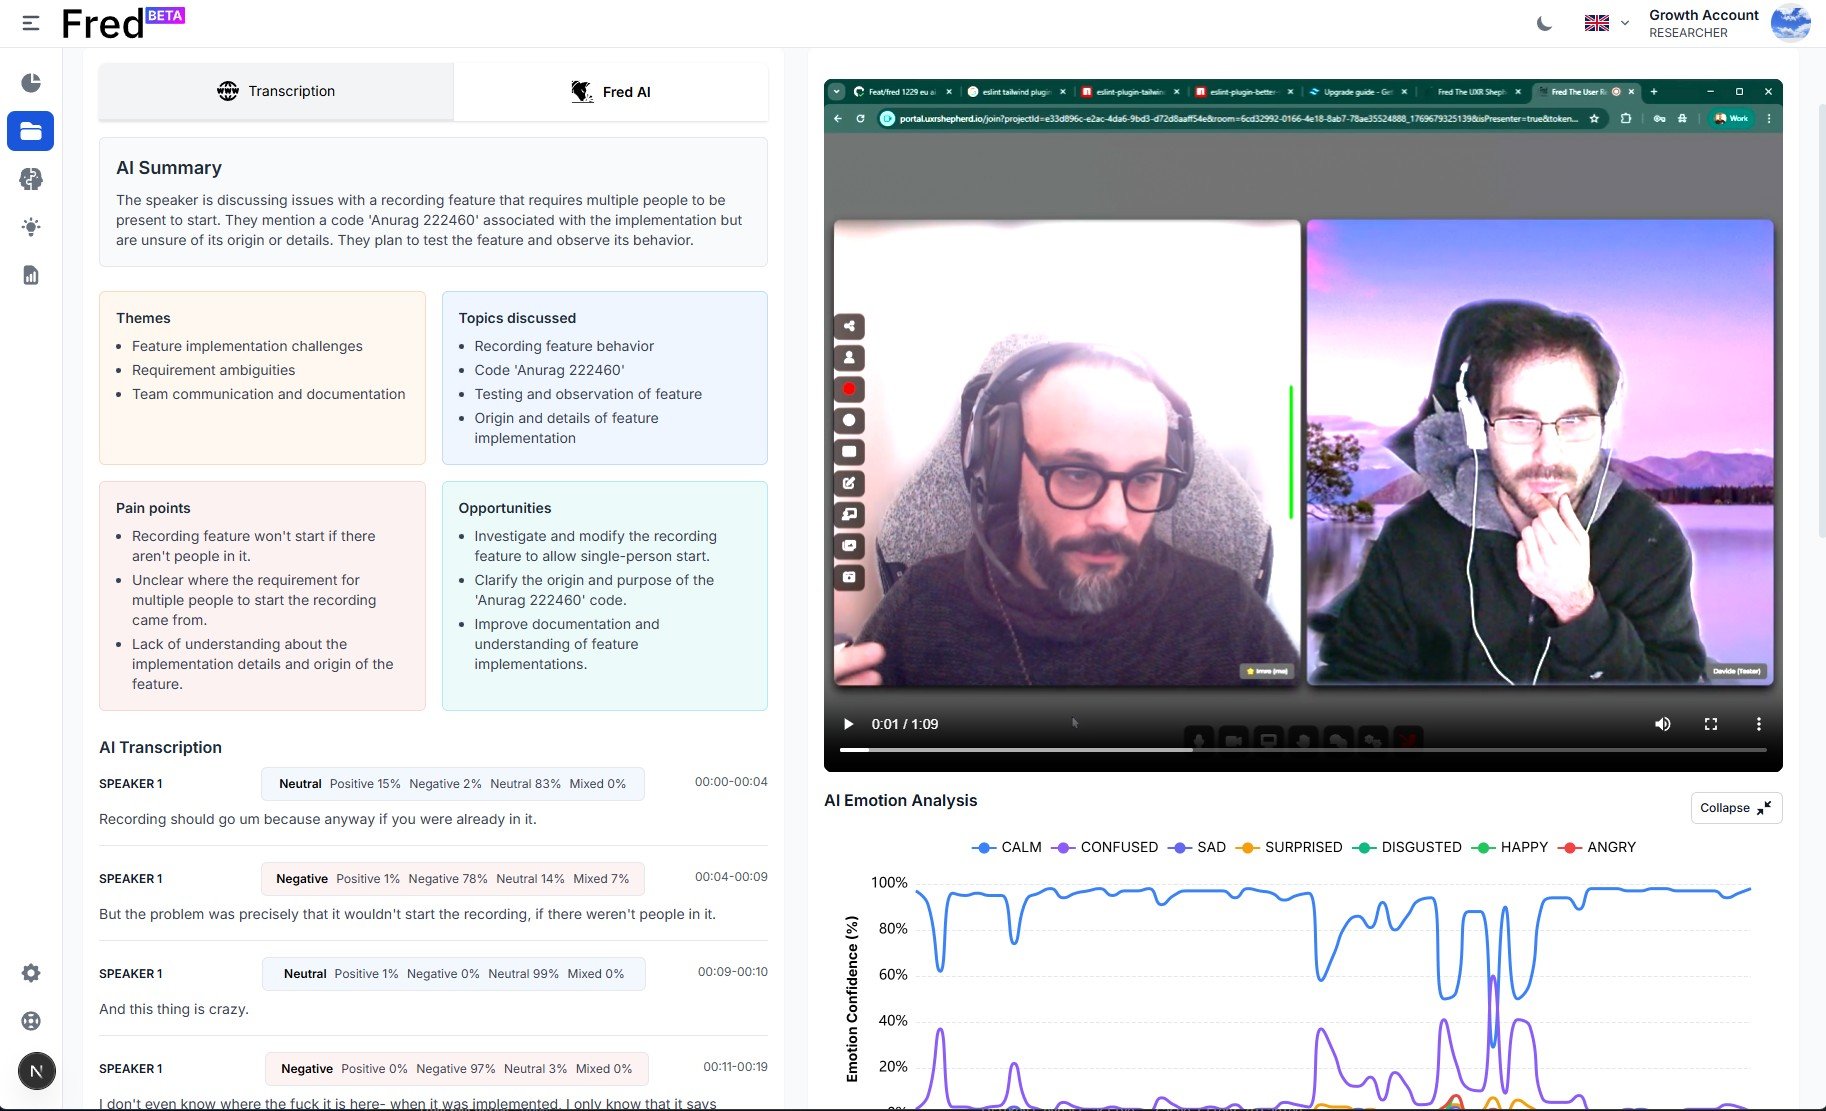This screenshot has height=1111, width=1826.
Task: Select transcript line 'But the problem was precisely'
Action: pos(407,914)
